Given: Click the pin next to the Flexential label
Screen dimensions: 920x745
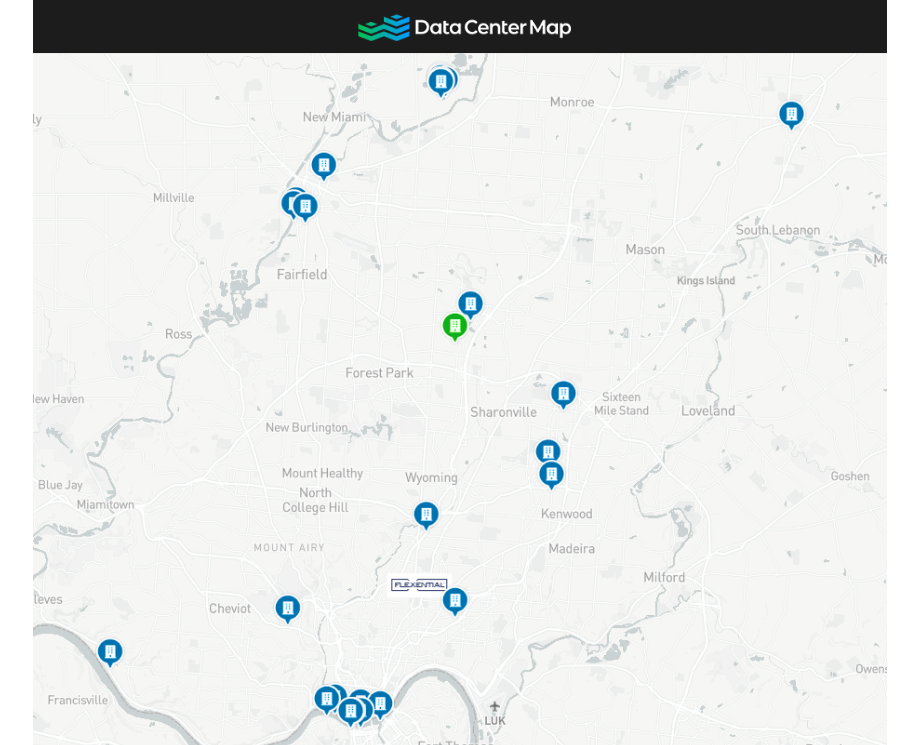Looking at the screenshot, I should coord(456,599).
